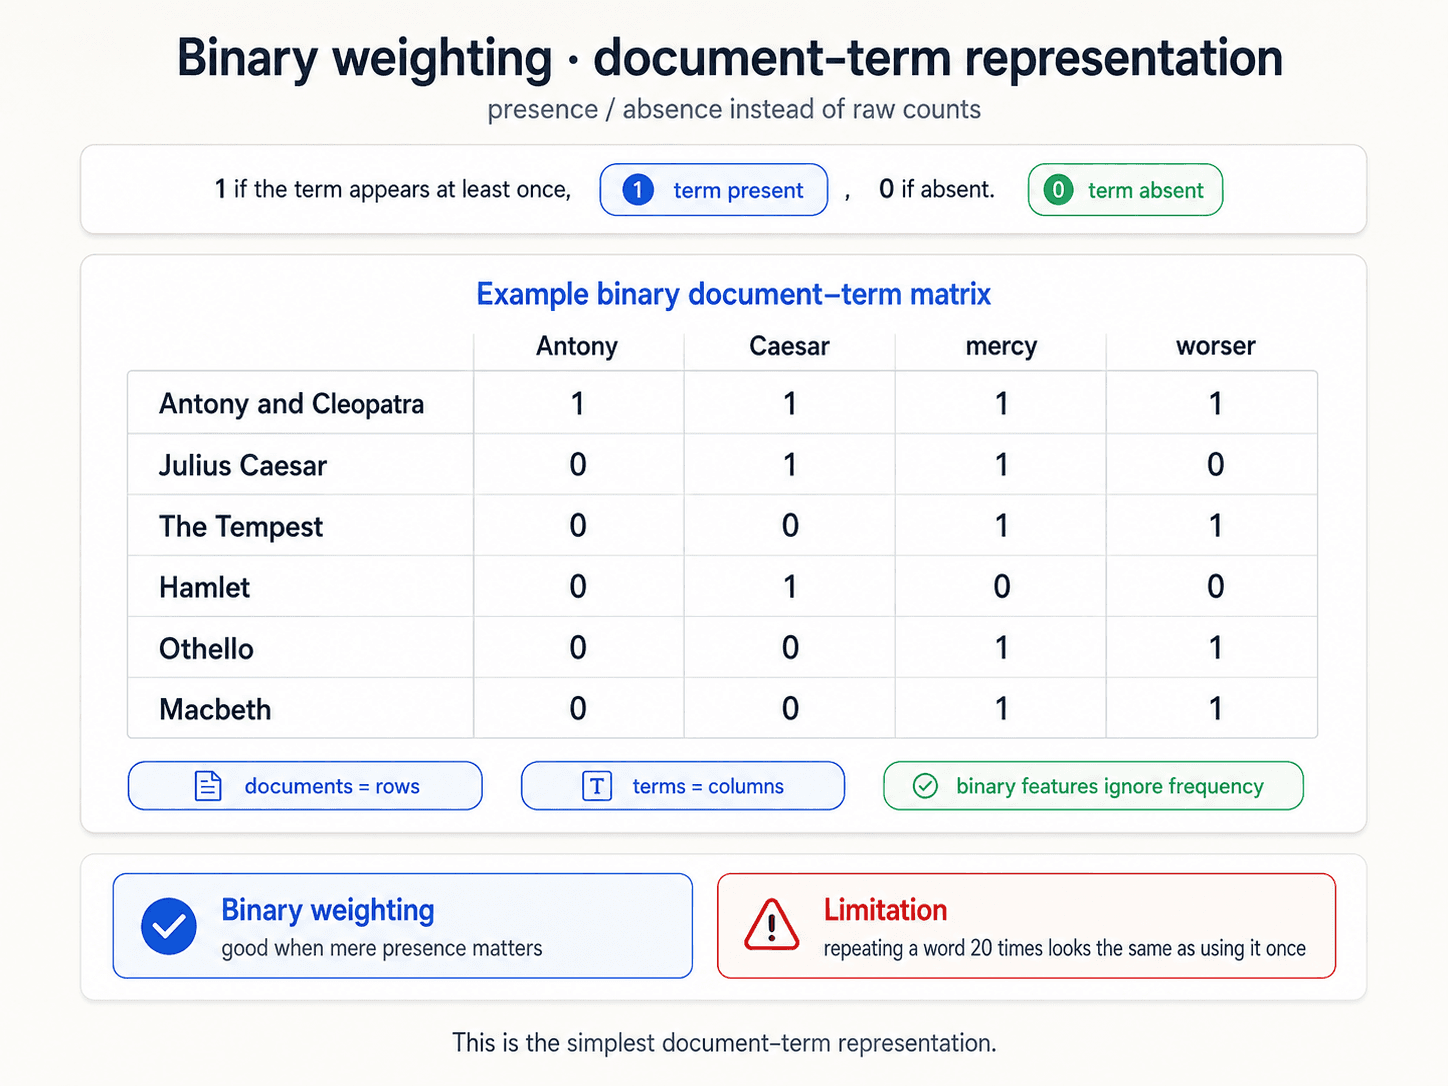Image resolution: width=1448 pixels, height=1086 pixels.
Task: Open the Limitation card
Action: [1026, 926]
